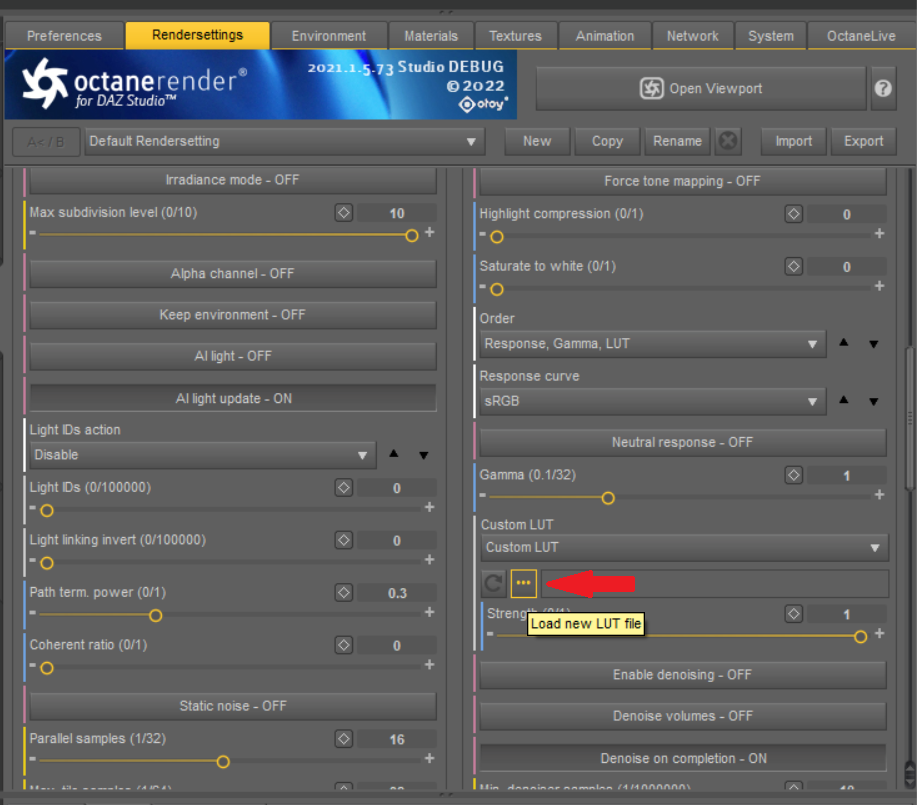
Task: Click the reload LUT circular arrow icon
Action: point(494,583)
